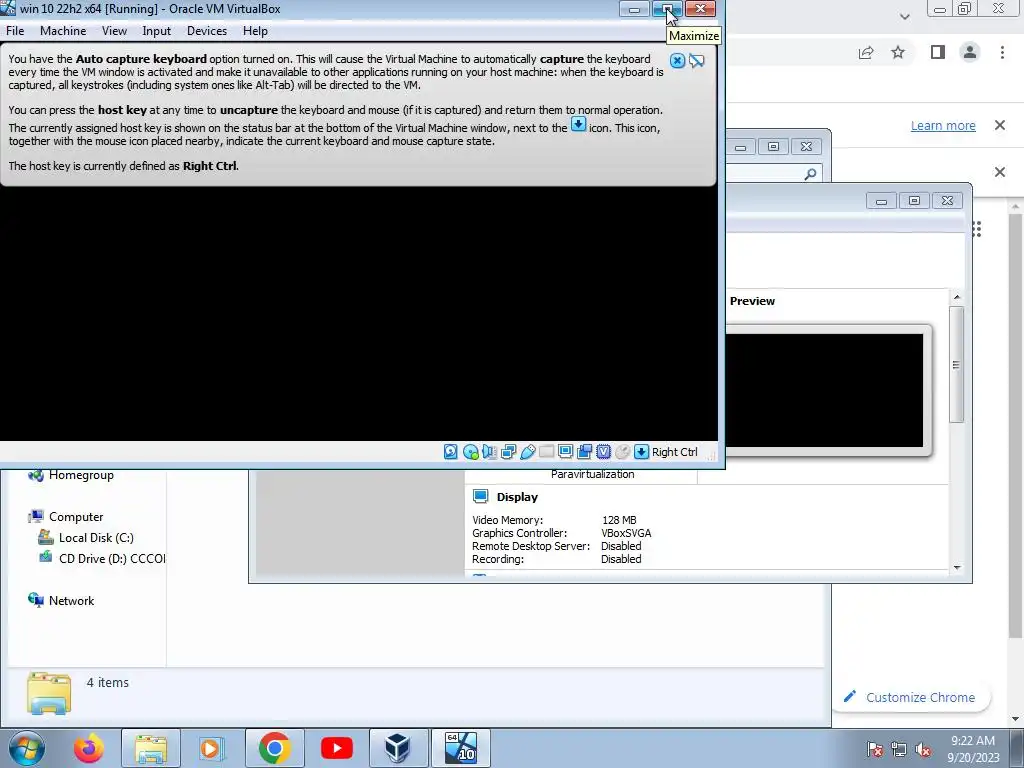
Task: Open the Input menu
Action: pyautogui.click(x=157, y=31)
